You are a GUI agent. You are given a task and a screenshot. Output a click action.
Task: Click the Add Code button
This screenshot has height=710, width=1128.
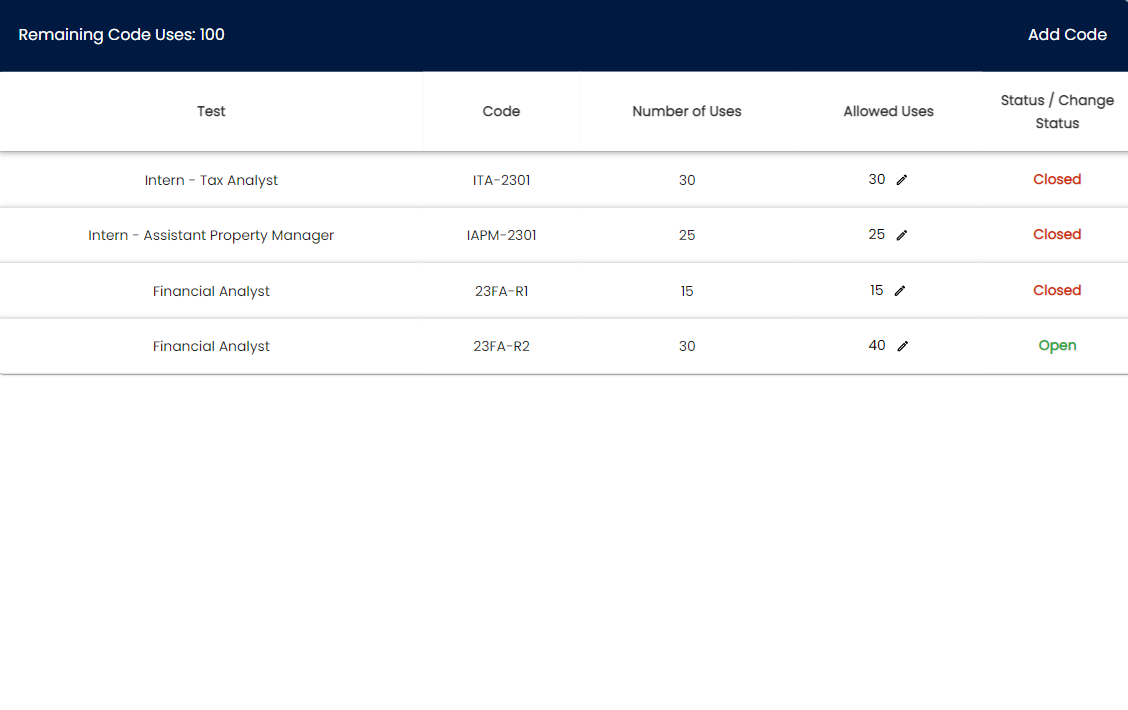(x=1067, y=35)
